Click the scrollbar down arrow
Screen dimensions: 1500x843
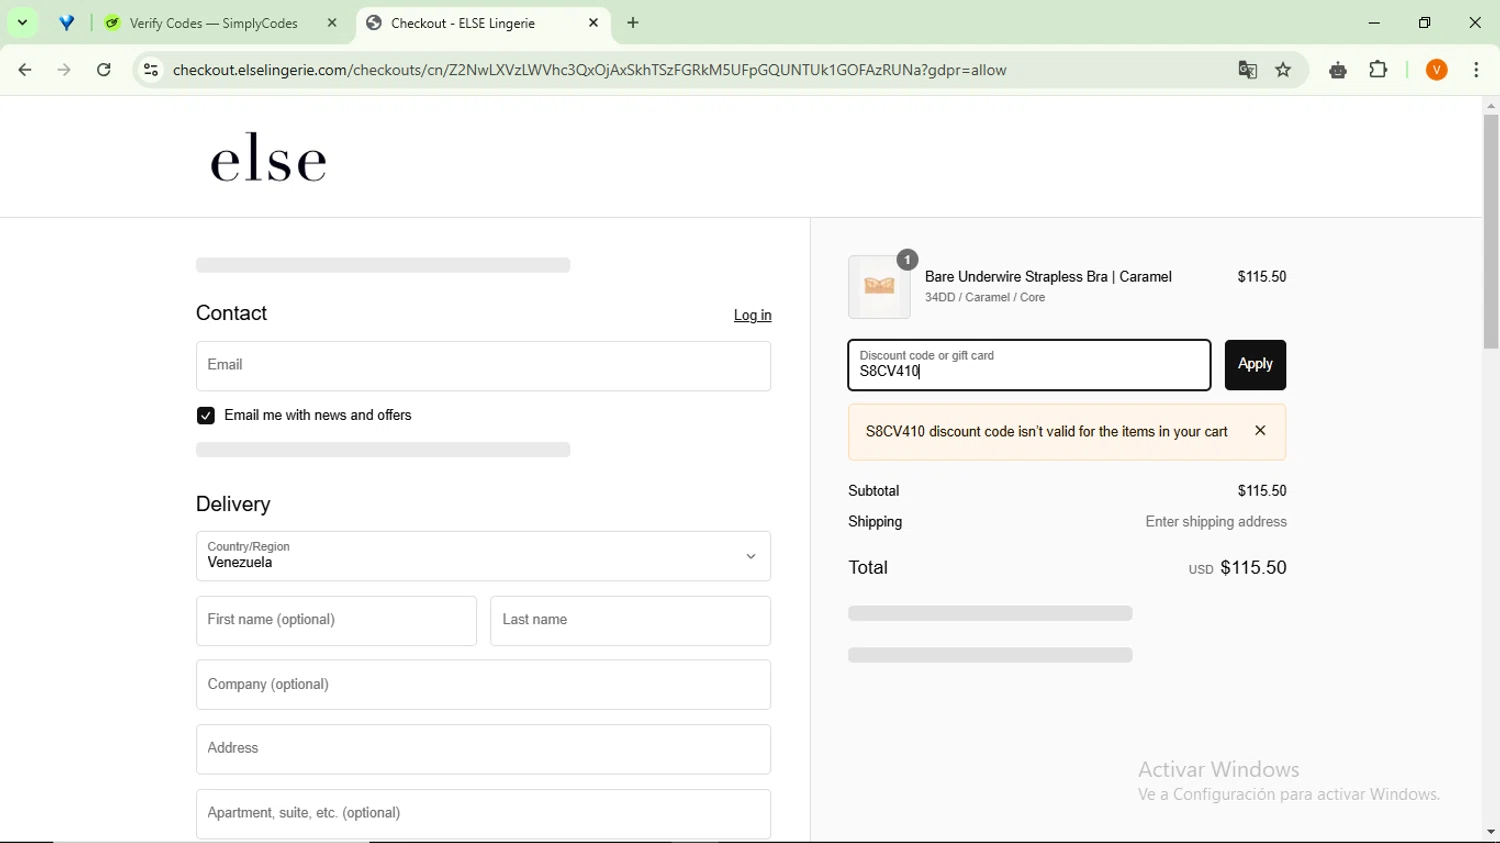click(x=1491, y=832)
